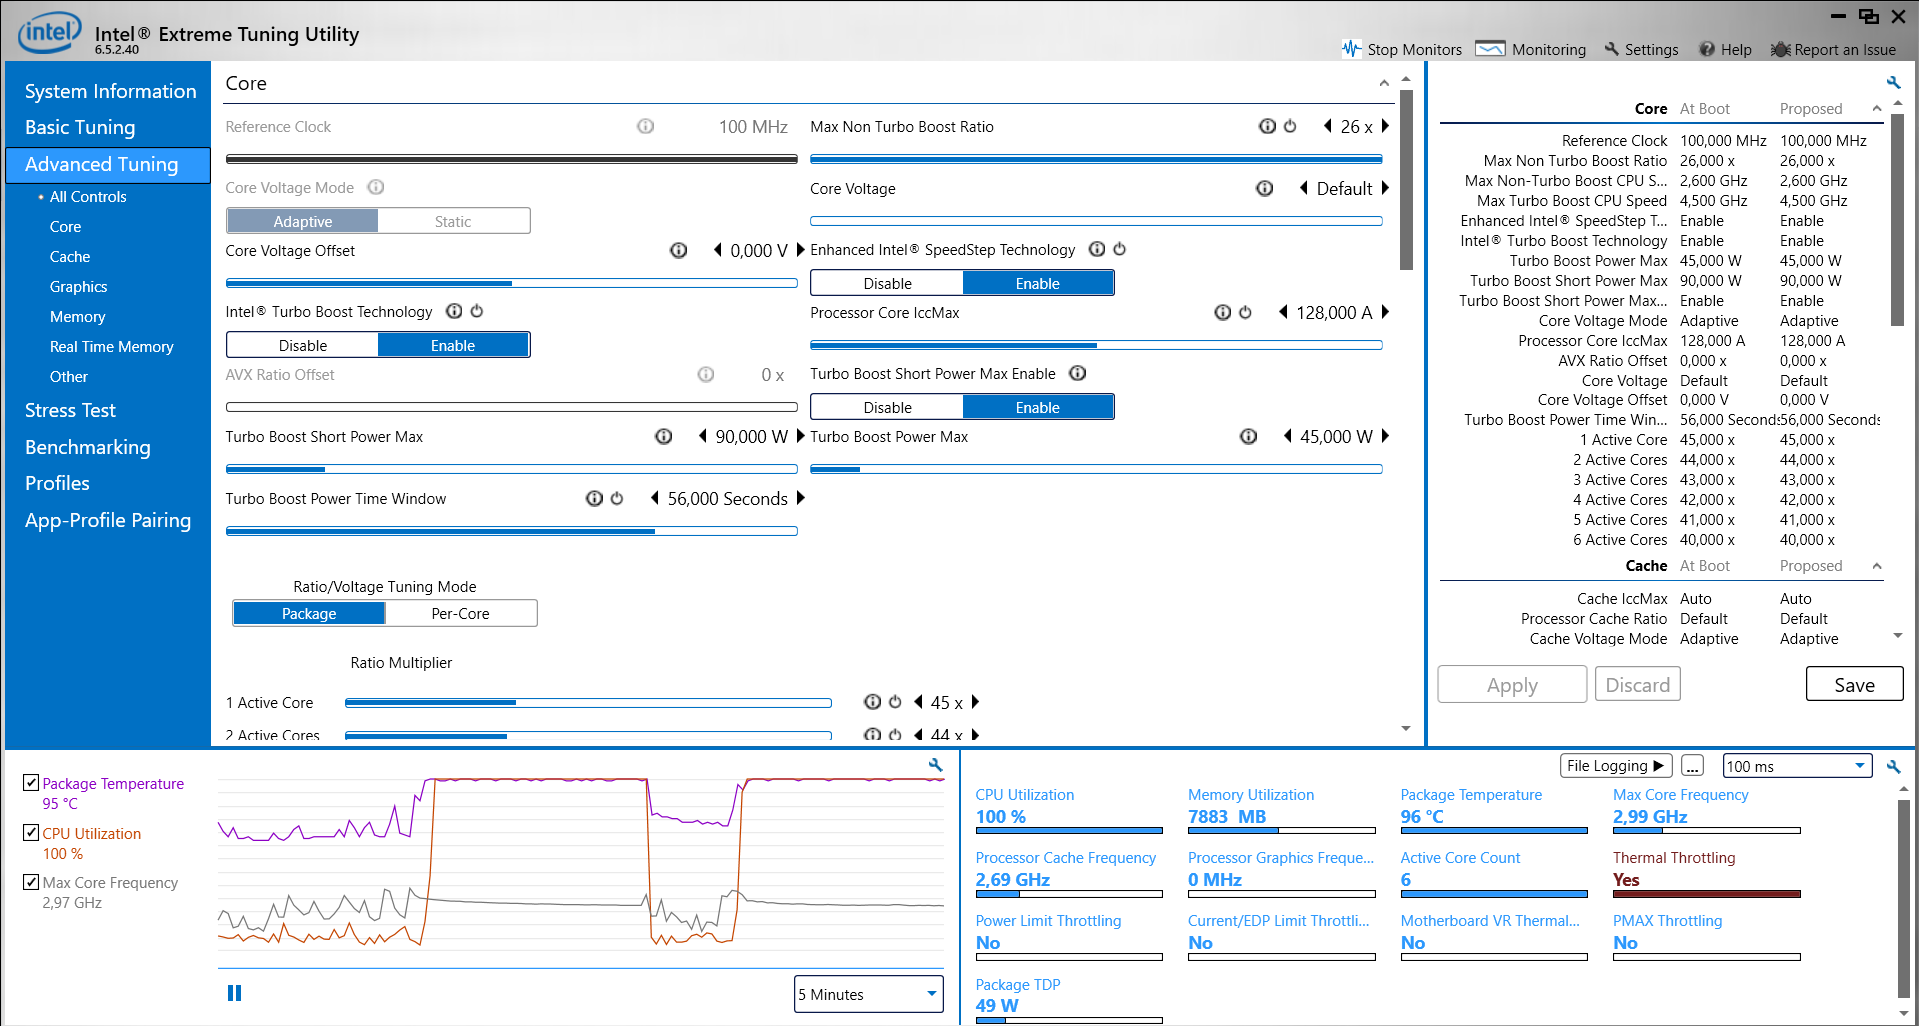Screen dimensions: 1919x1026
Task: Uncheck the CPU Utilization graph checkbox
Action: (x=31, y=832)
